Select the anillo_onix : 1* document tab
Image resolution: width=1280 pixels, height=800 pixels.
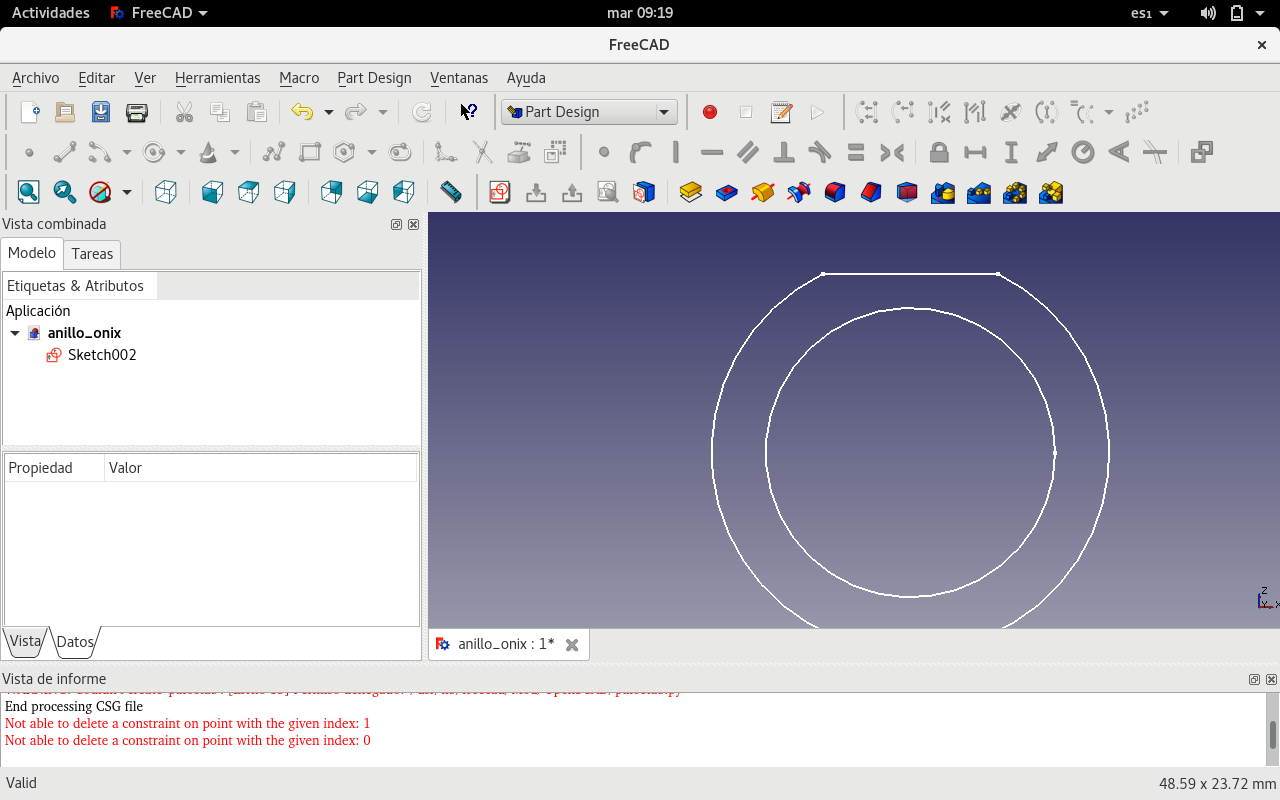tap(506, 644)
